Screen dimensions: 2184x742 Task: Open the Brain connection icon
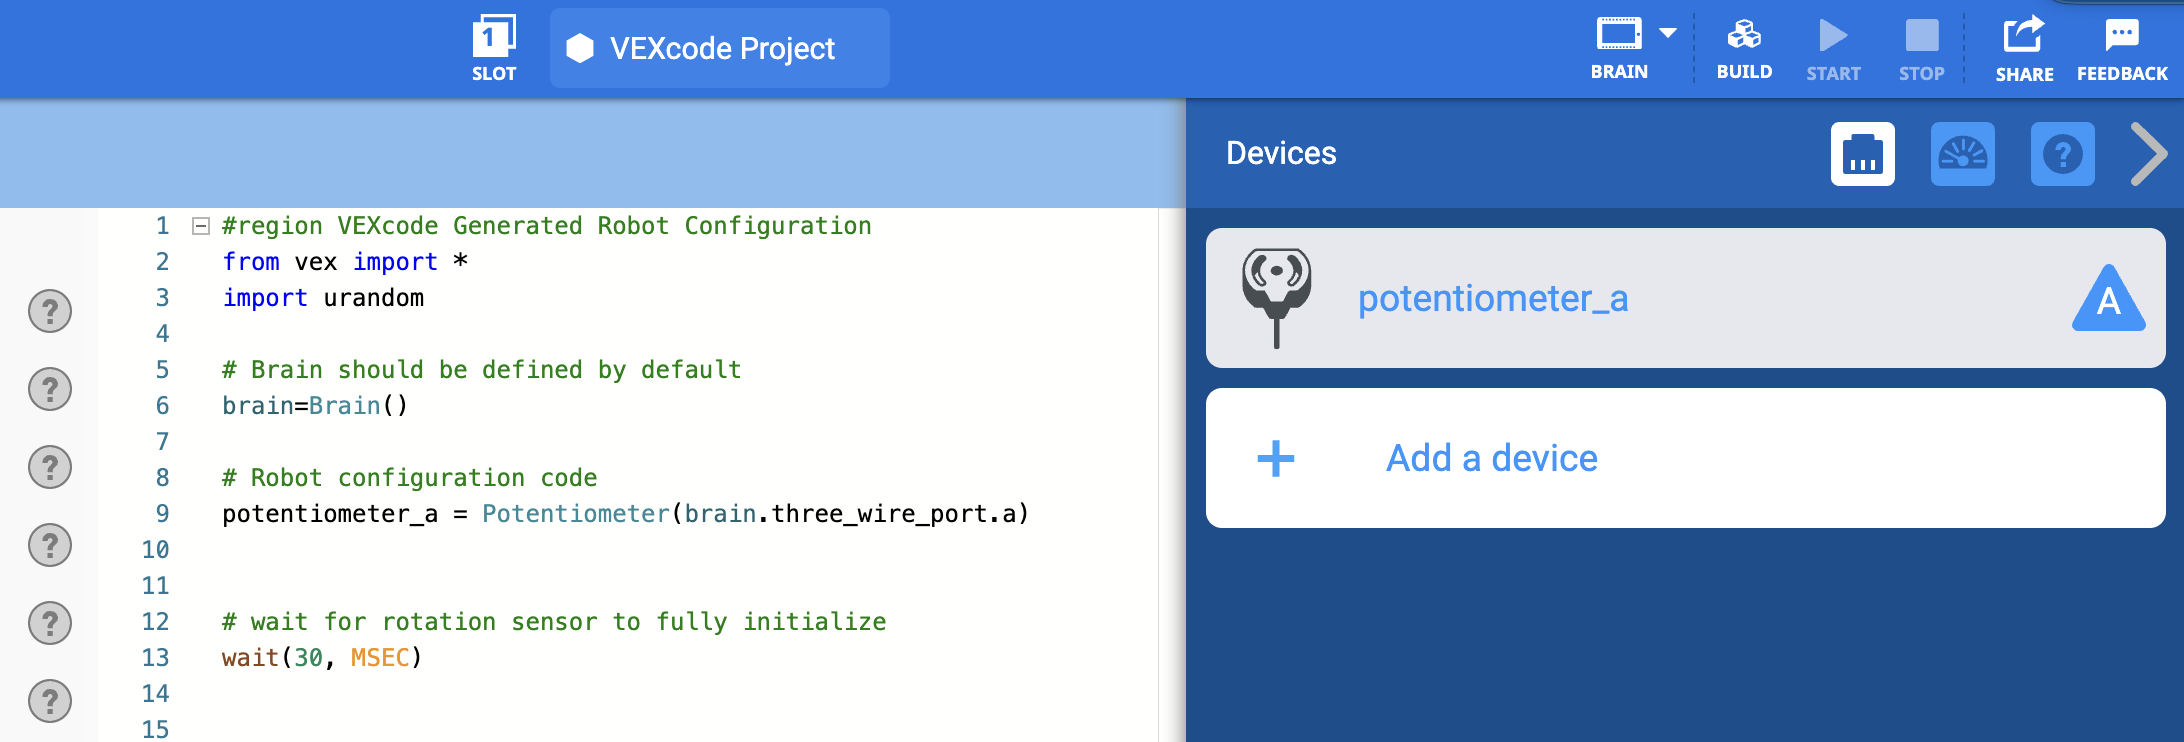click(x=1619, y=48)
